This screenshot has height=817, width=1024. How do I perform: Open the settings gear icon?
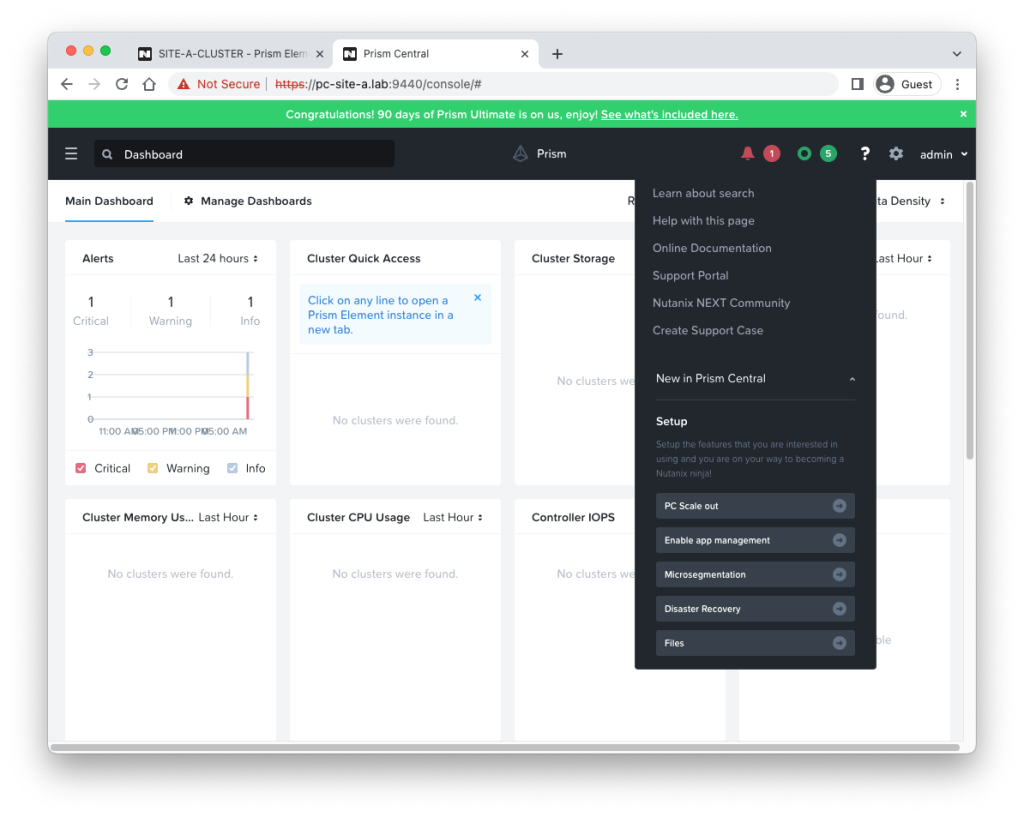(896, 154)
